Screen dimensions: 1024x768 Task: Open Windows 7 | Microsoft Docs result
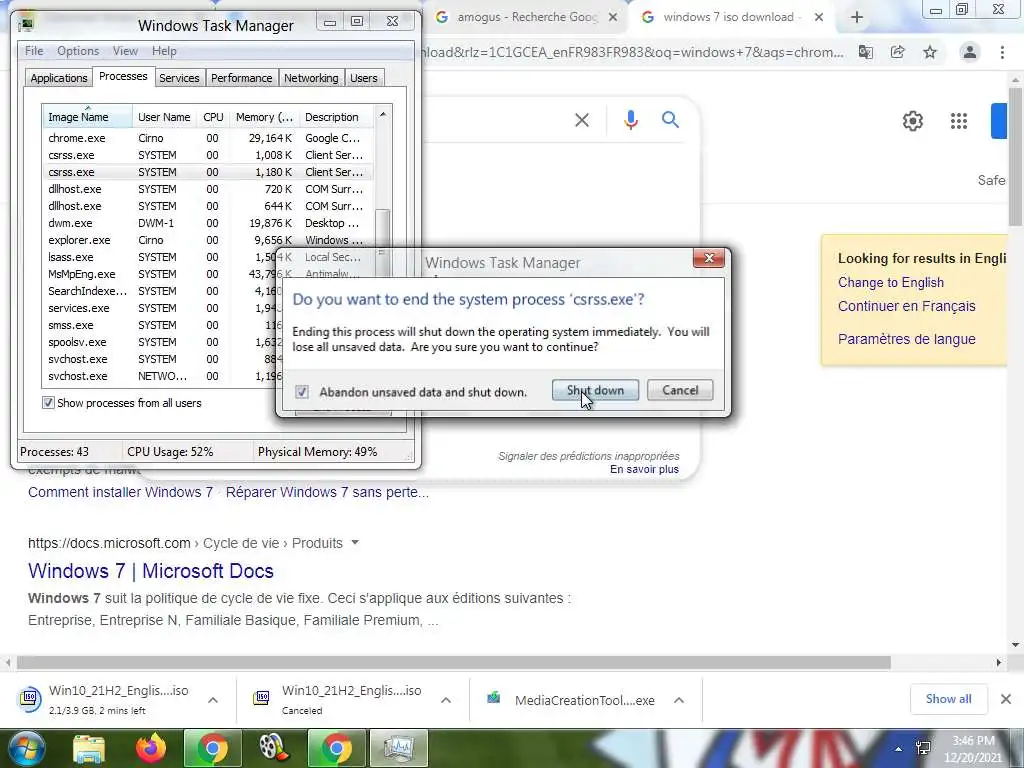pyautogui.click(x=151, y=571)
